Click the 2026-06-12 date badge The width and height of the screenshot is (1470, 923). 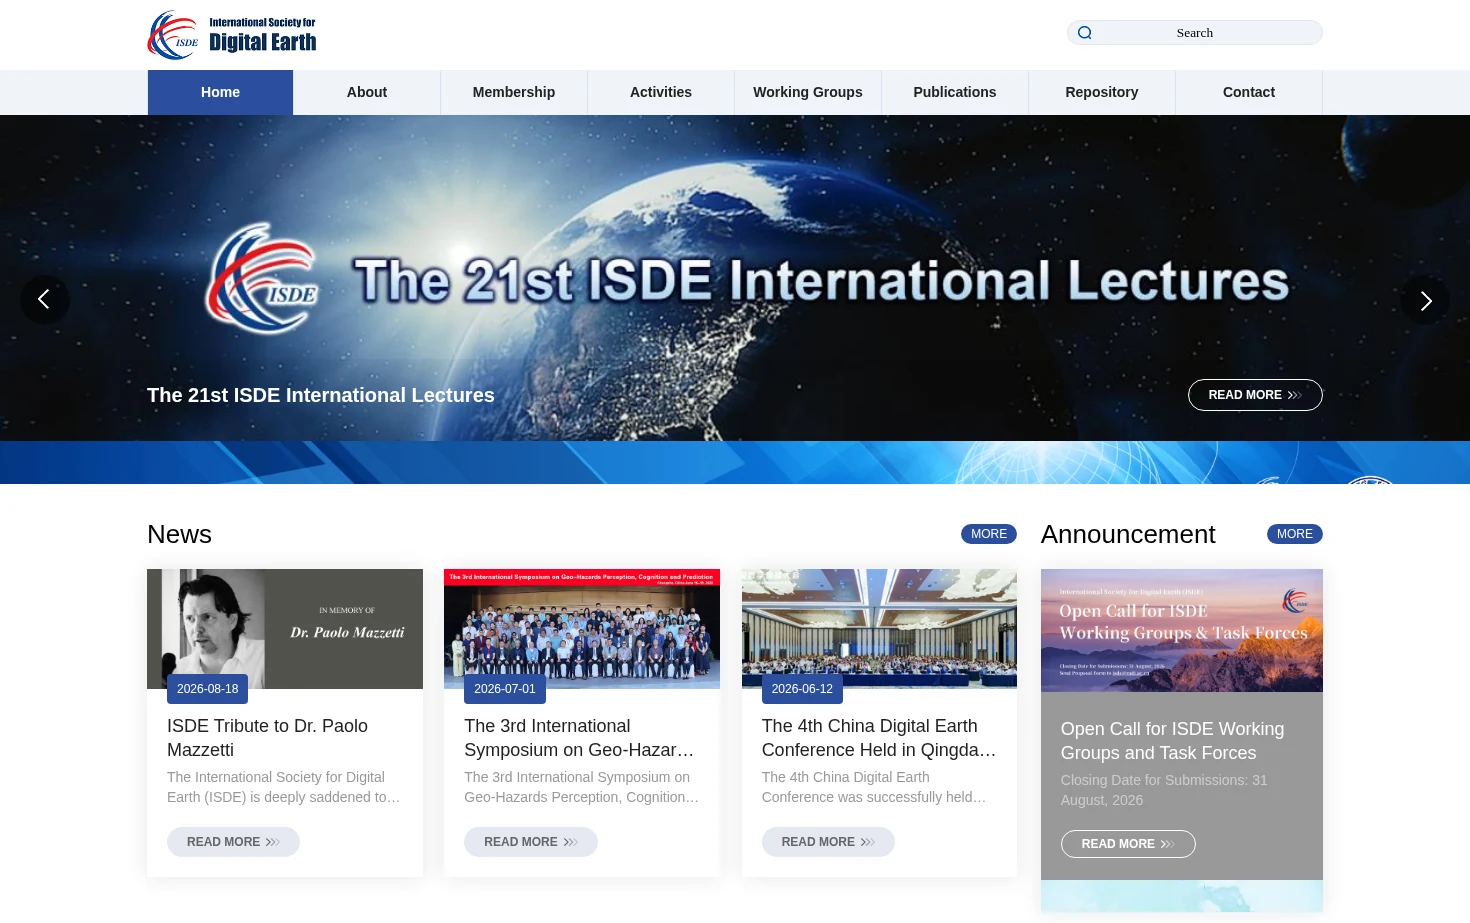click(802, 689)
